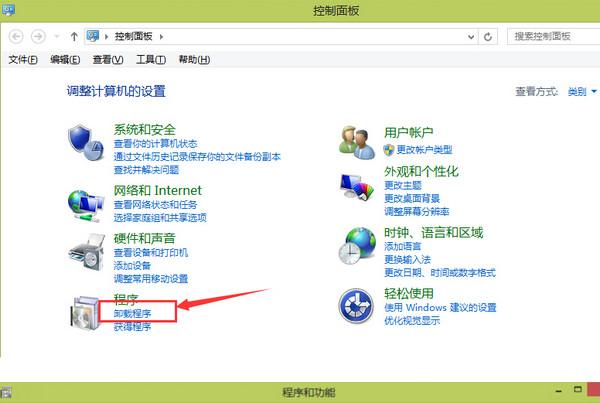600x403 pixels.
Task: Expand the chevron before 控制面板 in breadcrumb
Action: click(106, 37)
